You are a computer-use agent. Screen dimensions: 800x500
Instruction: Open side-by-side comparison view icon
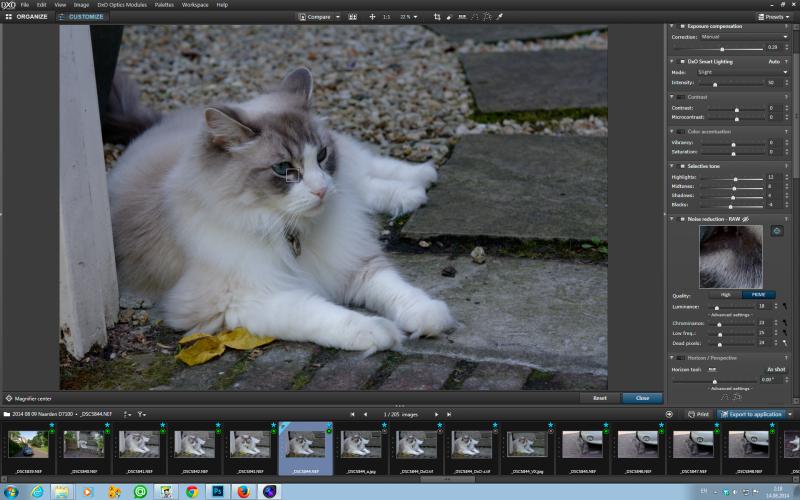click(353, 17)
